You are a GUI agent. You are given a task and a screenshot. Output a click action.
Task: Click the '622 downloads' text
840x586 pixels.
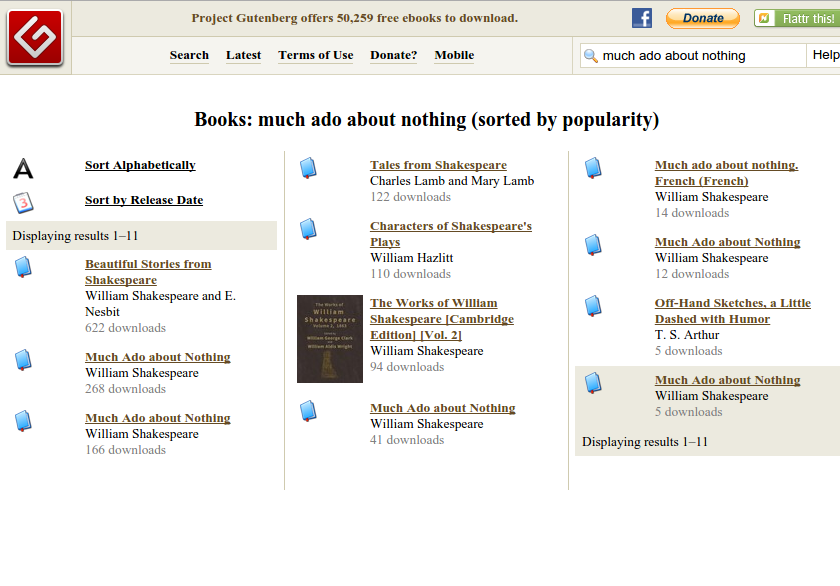[125, 328]
